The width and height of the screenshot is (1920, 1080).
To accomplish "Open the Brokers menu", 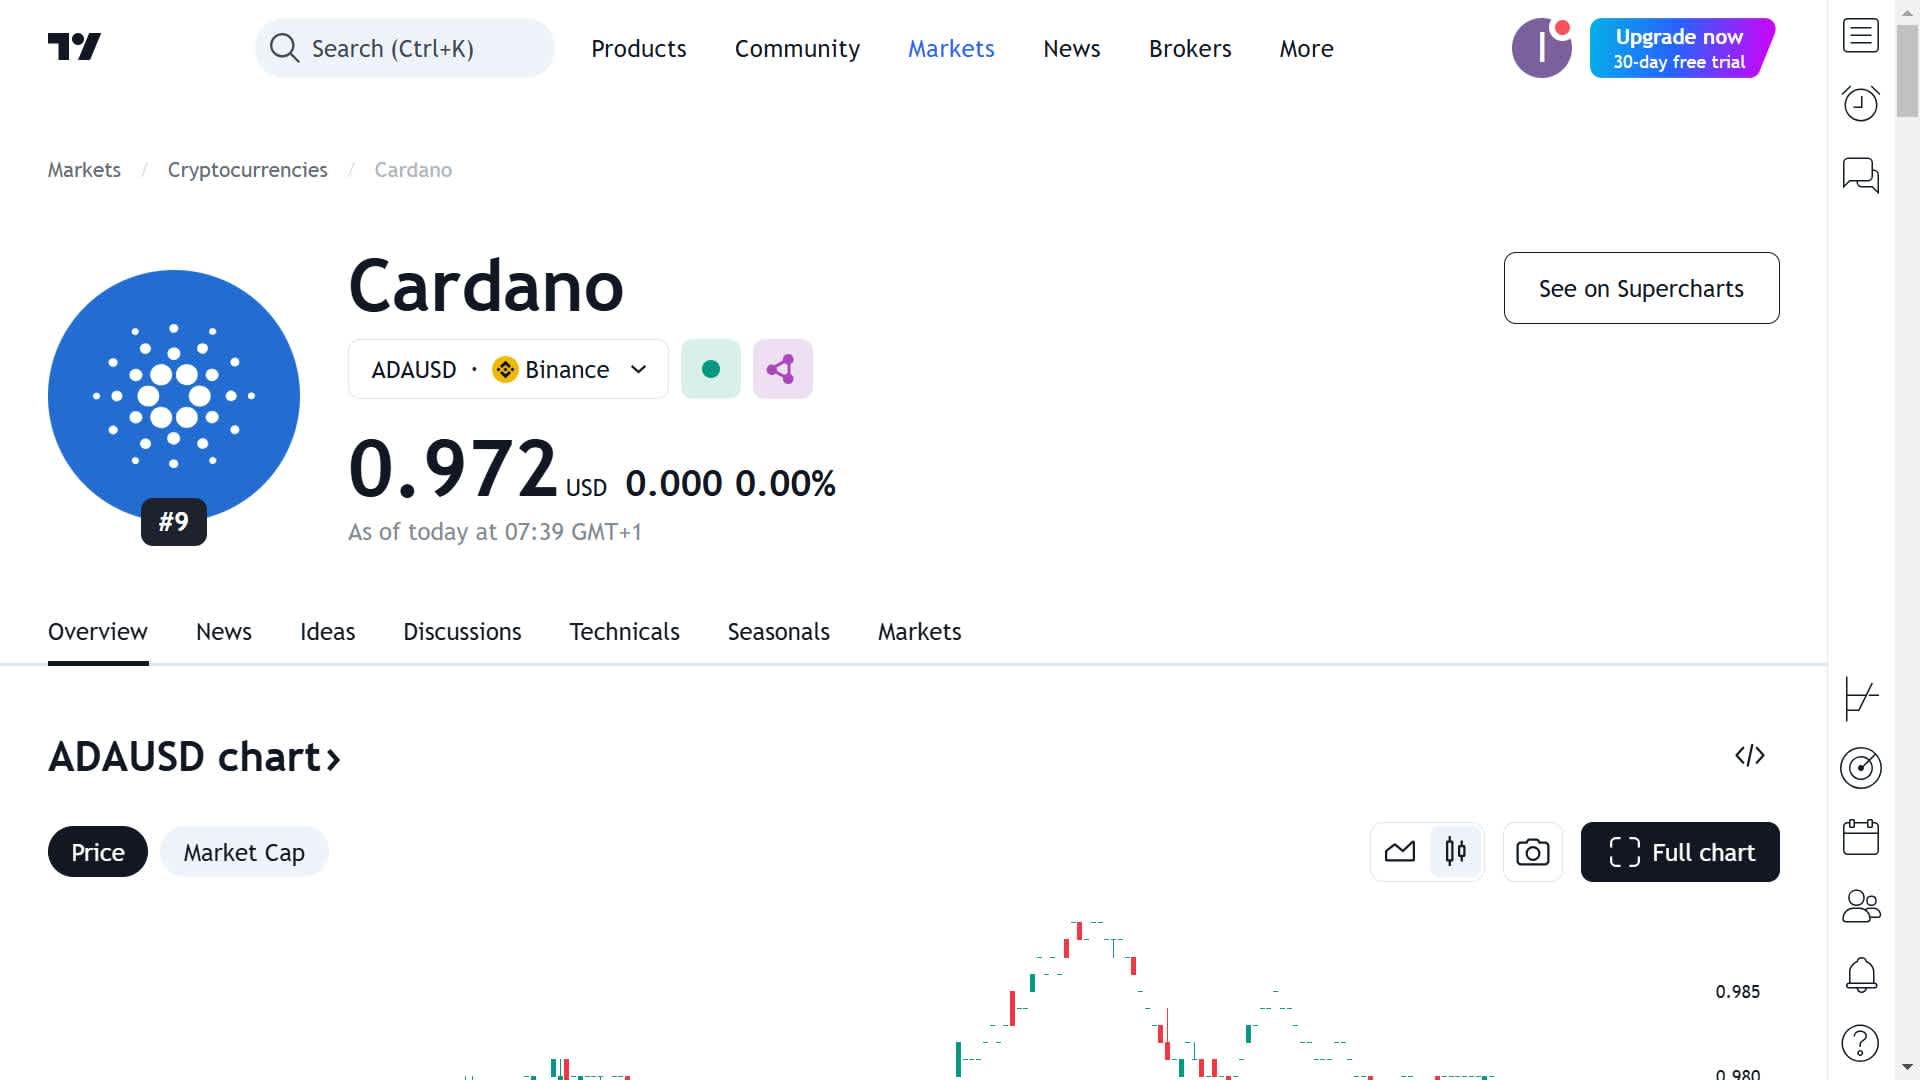I will click(x=1189, y=48).
